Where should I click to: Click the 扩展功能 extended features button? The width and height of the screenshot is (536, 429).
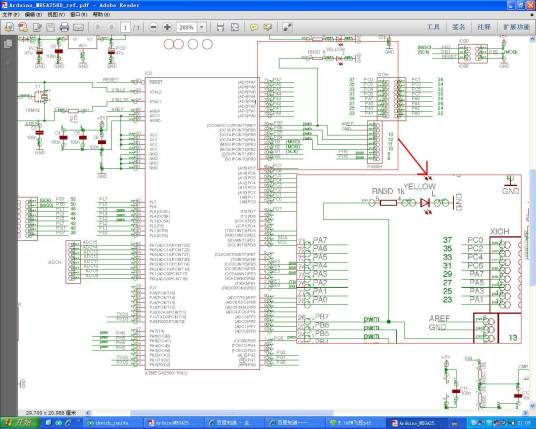(x=516, y=27)
